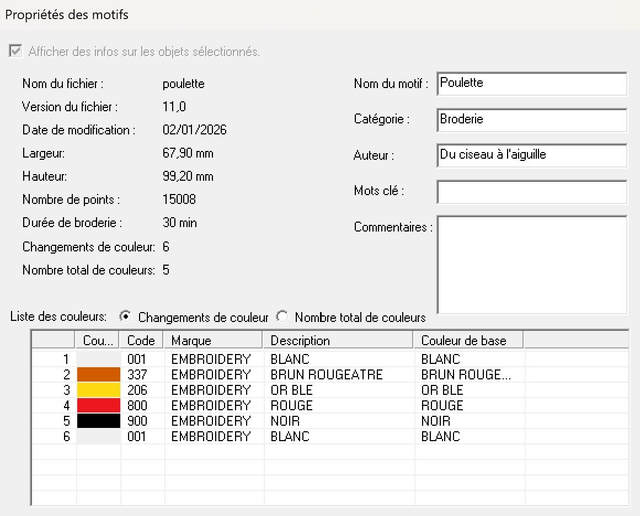This screenshot has height=516, width=640.
Task: Click the black swatch for NOIR
Action: tap(99, 421)
